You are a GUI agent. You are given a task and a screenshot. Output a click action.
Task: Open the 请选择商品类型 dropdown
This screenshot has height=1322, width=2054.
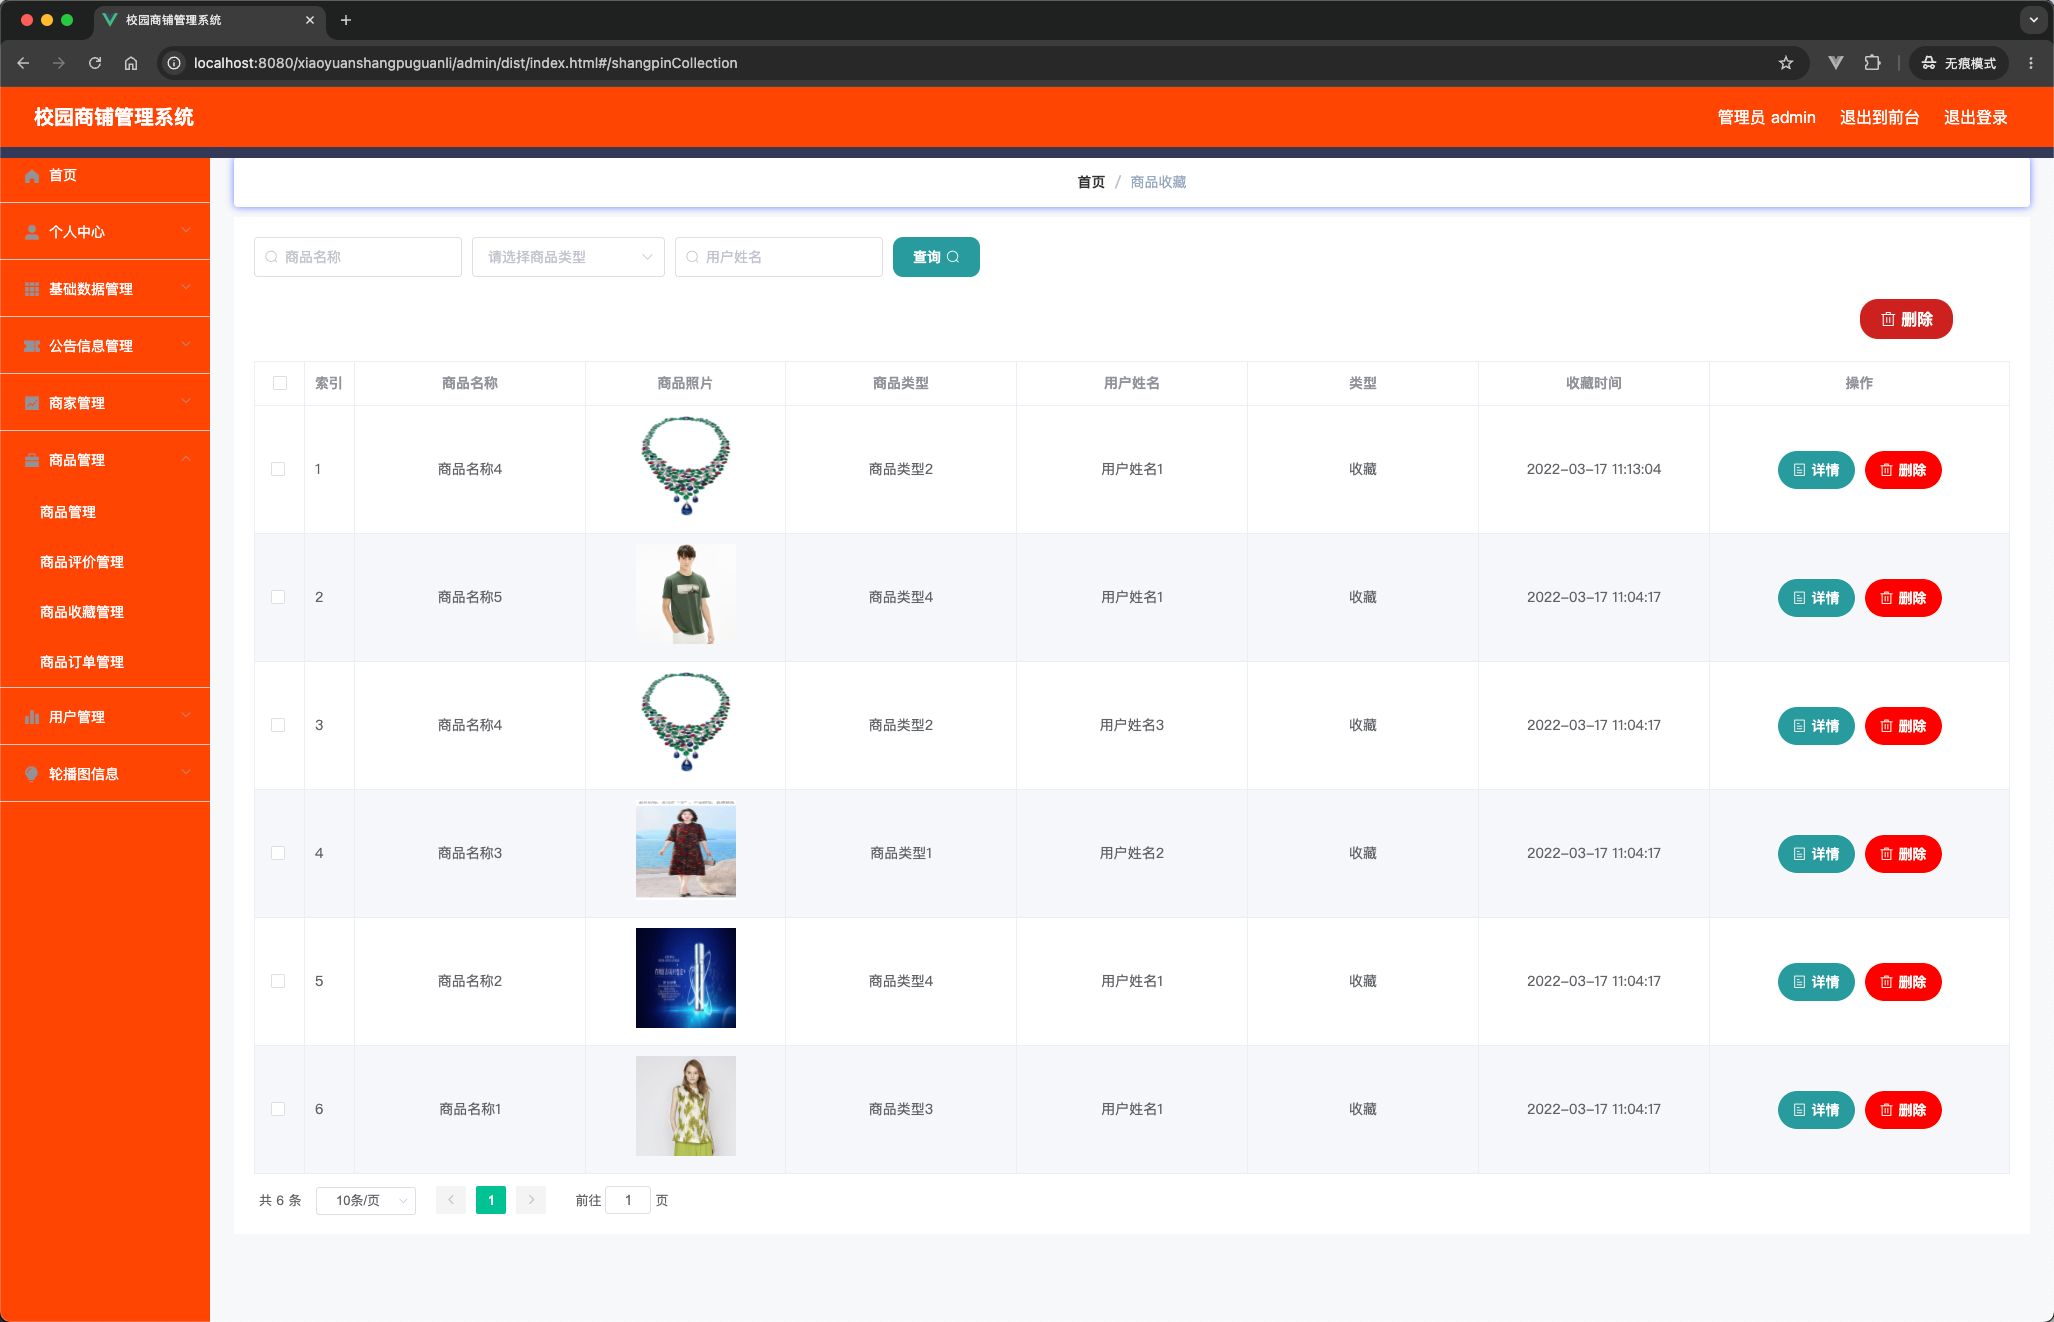point(568,257)
